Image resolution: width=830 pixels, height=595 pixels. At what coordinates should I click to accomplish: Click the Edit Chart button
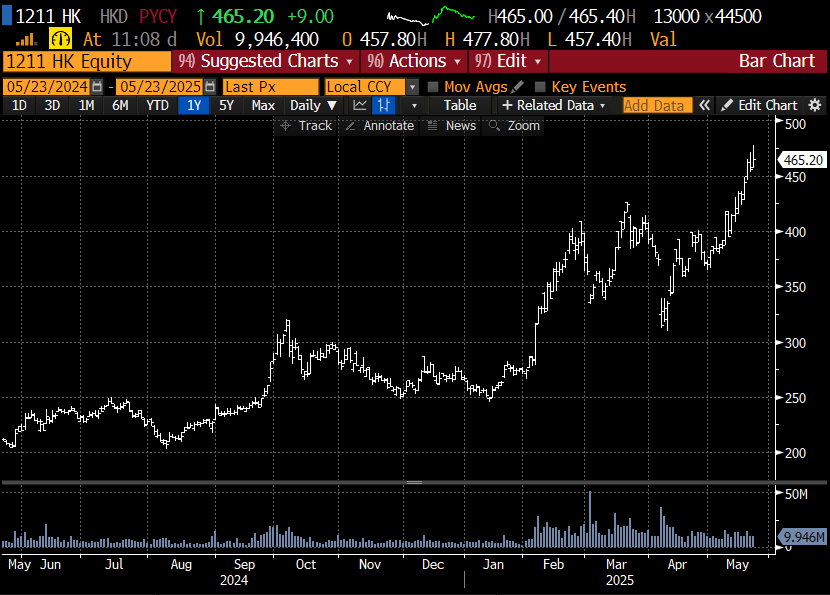(759, 105)
